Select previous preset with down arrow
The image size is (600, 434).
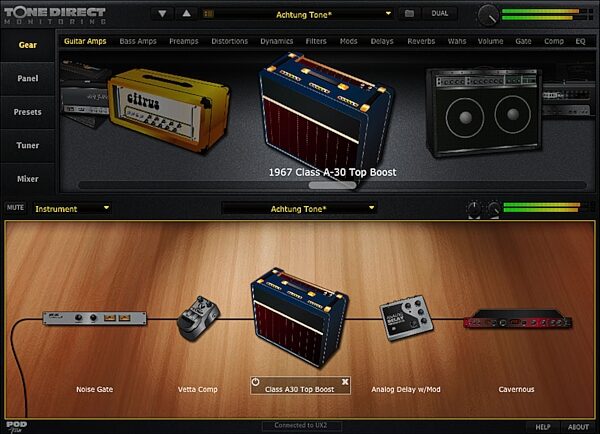pos(162,14)
